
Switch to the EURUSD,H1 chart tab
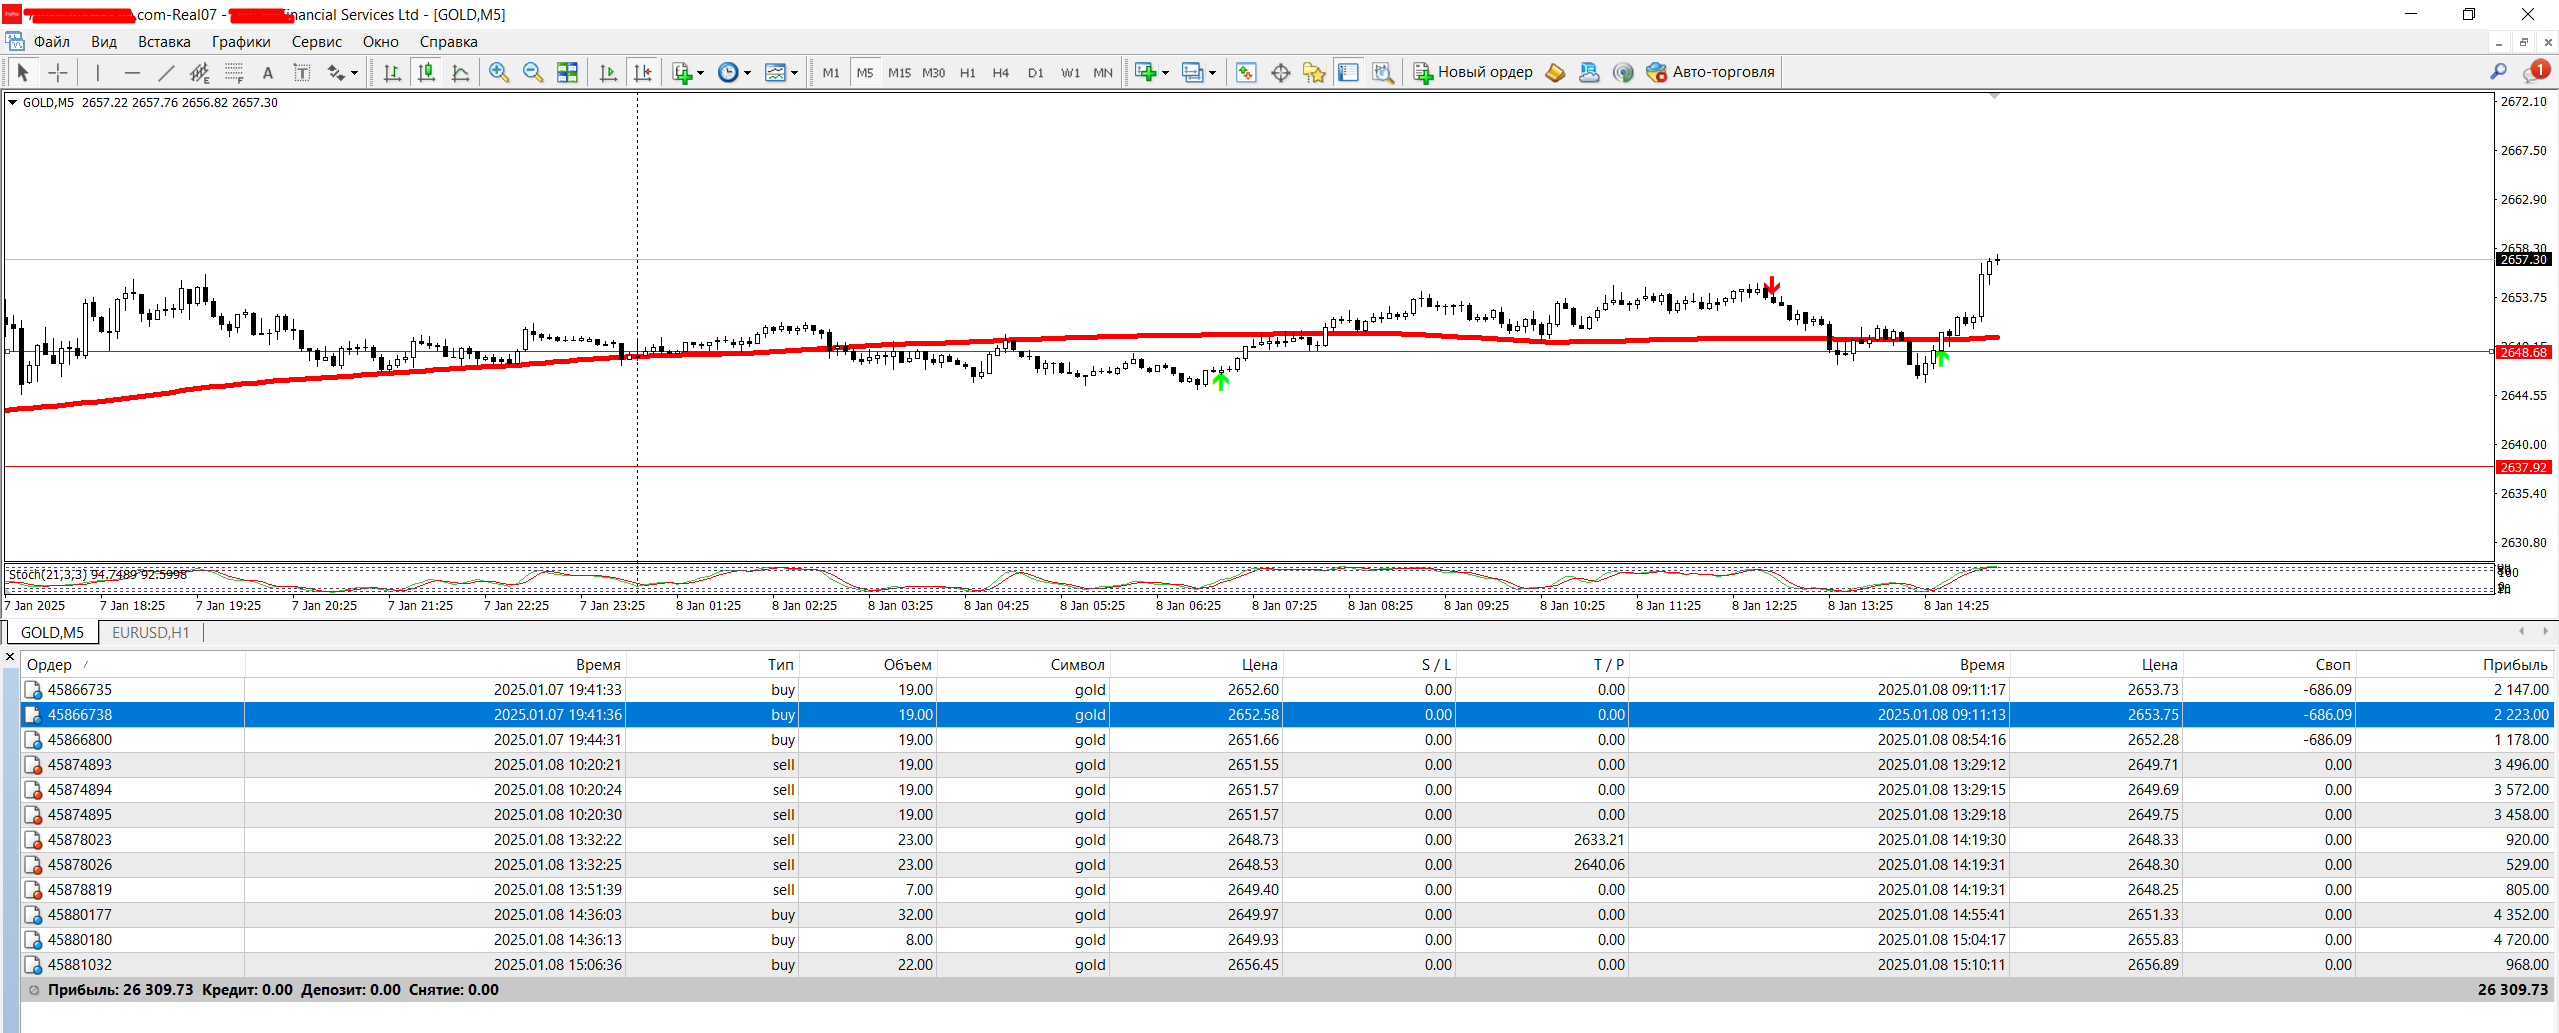click(150, 632)
